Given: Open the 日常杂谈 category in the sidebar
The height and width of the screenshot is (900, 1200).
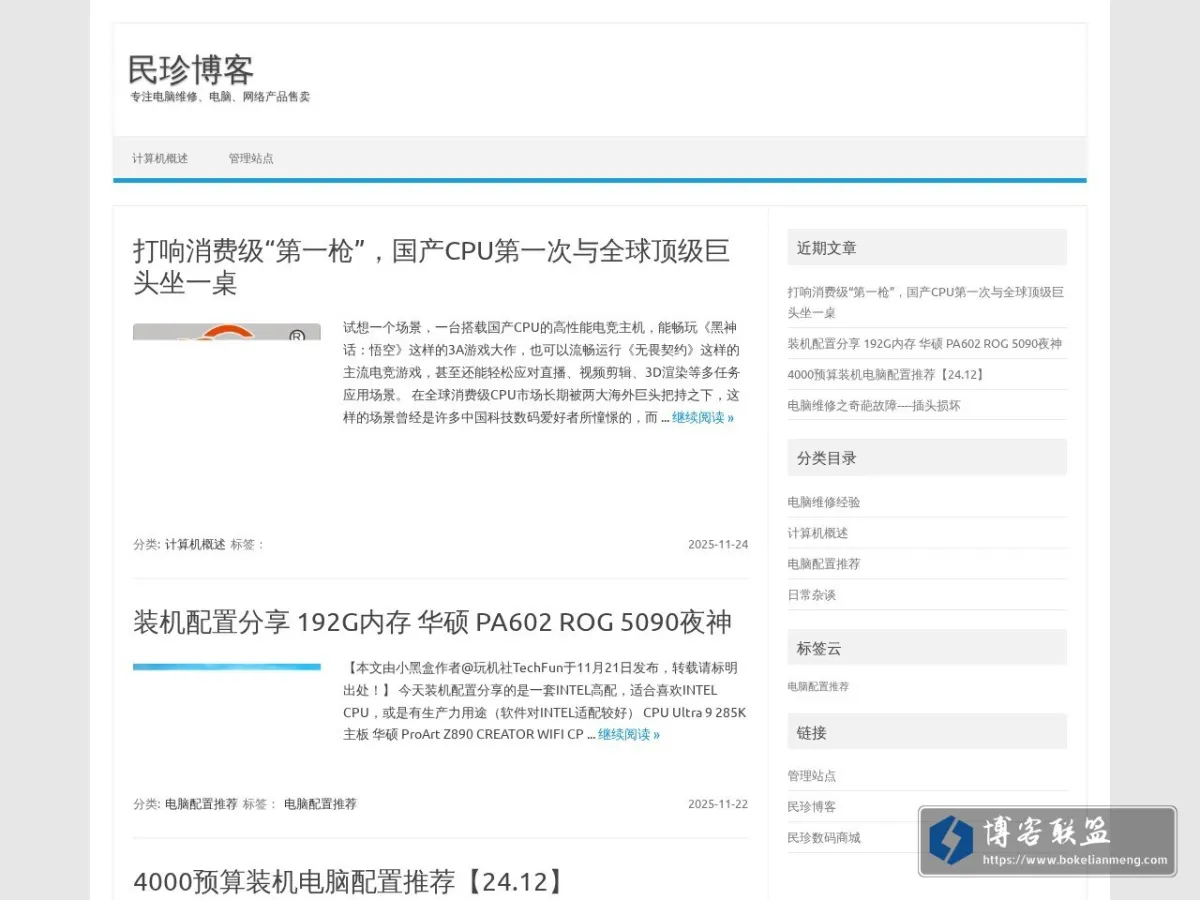Looking at the screenshot, I should pos(812,595).
